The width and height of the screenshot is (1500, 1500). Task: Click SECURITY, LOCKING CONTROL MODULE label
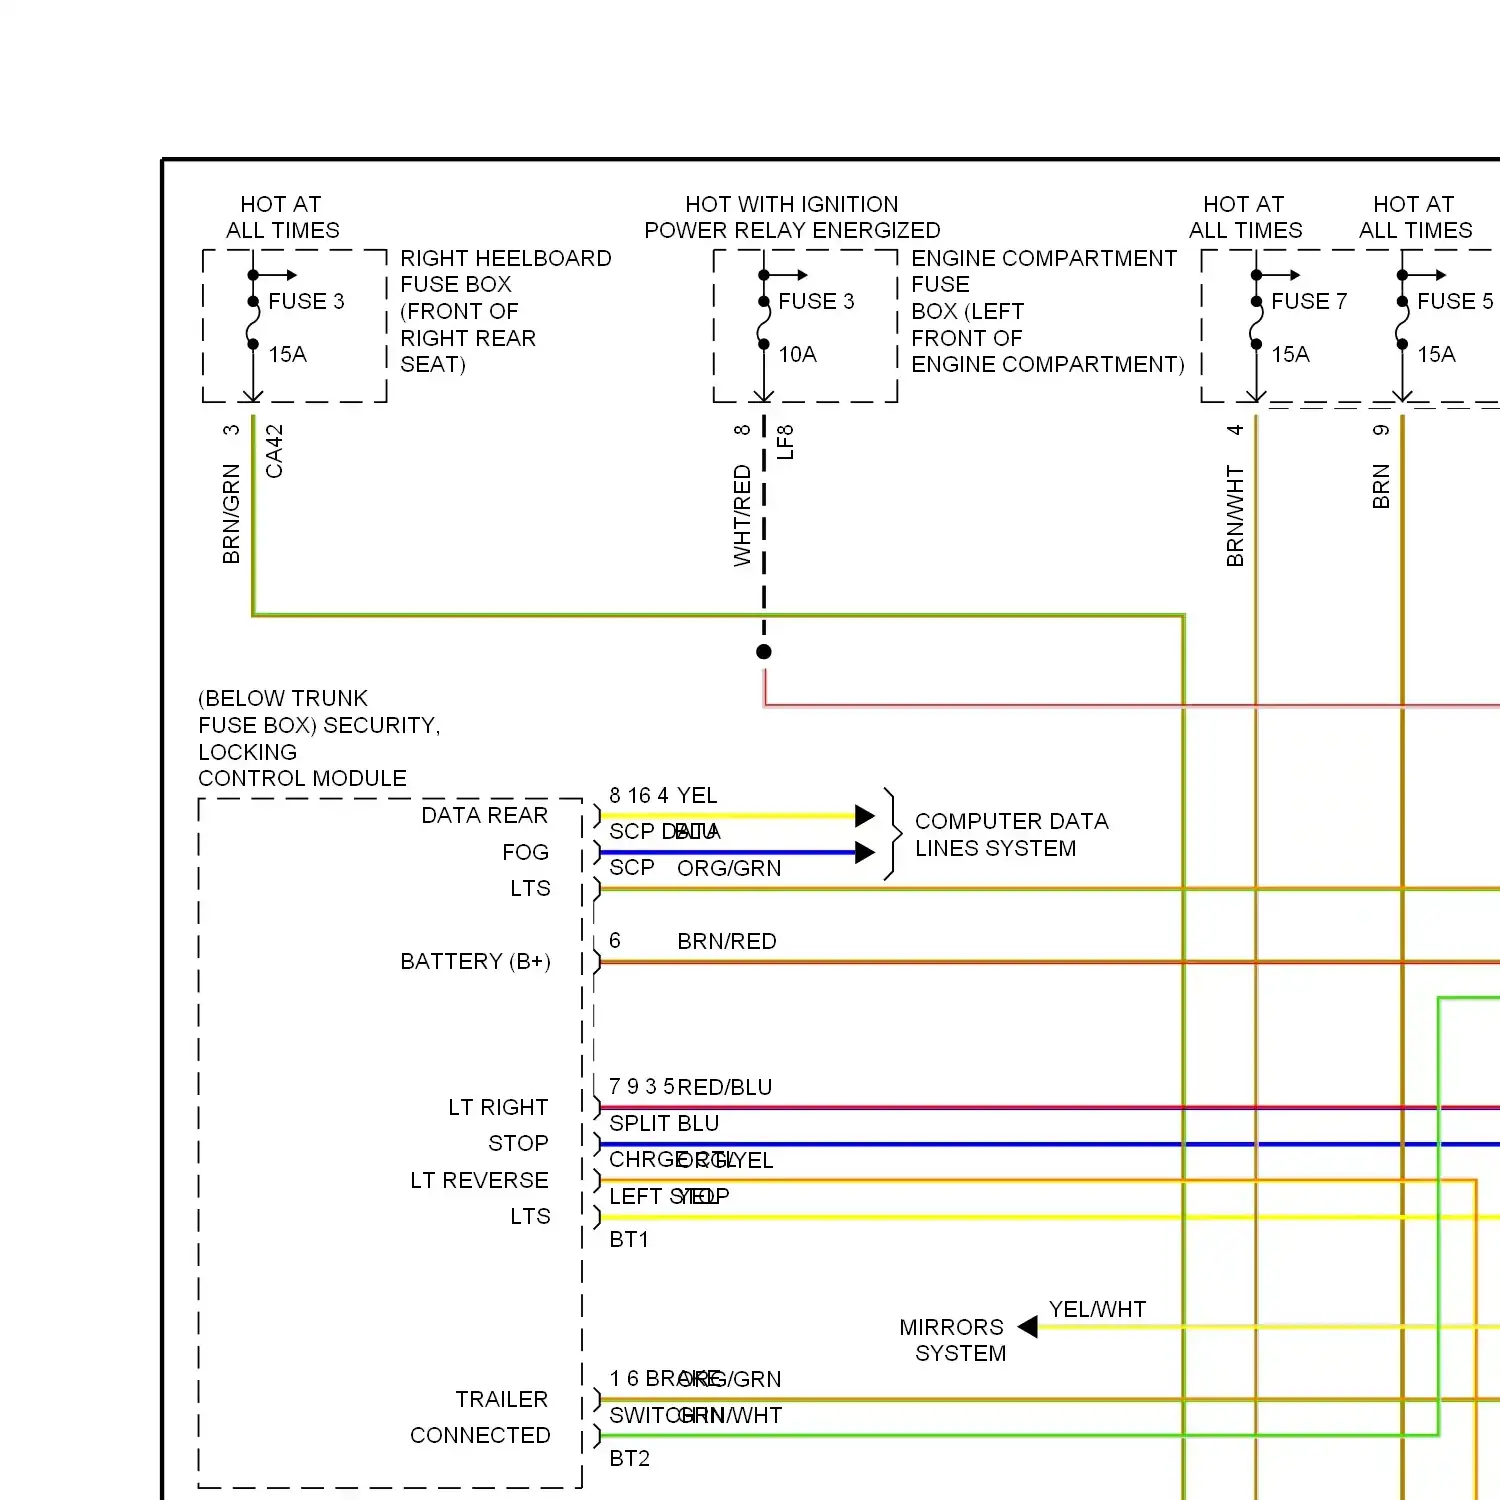(x=319, y=738)
